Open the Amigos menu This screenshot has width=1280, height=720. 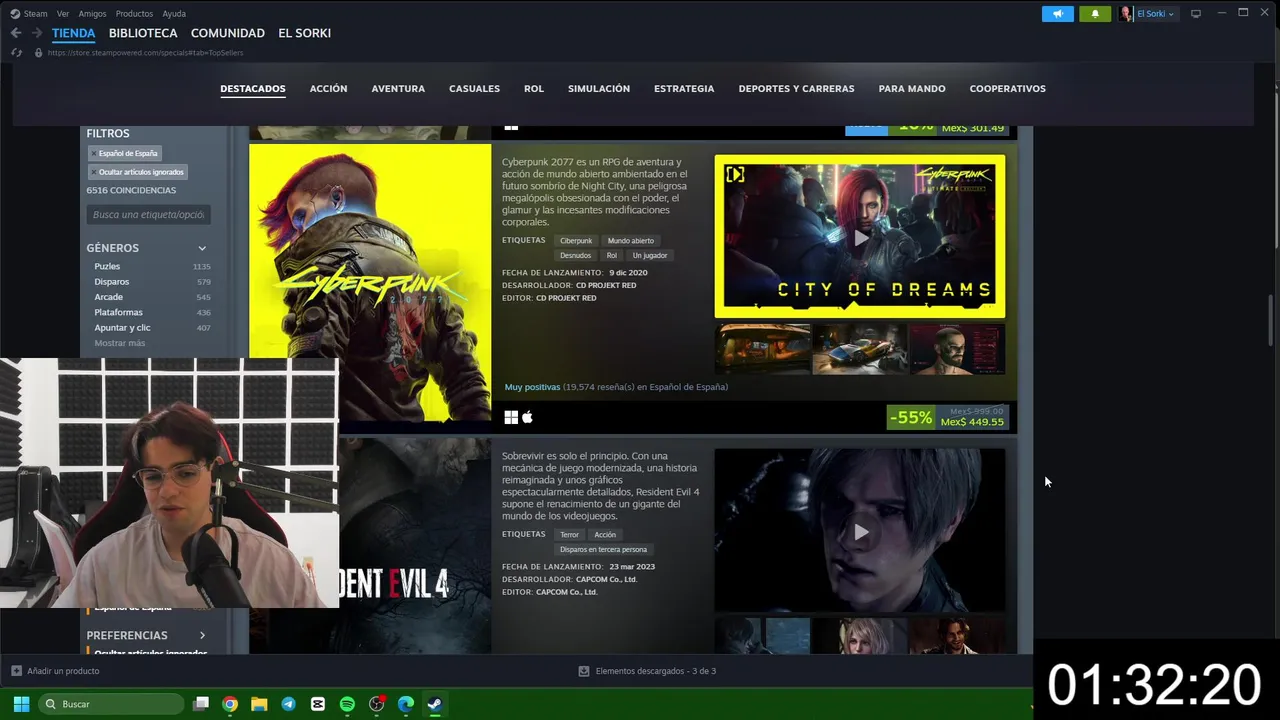(92, 14)
